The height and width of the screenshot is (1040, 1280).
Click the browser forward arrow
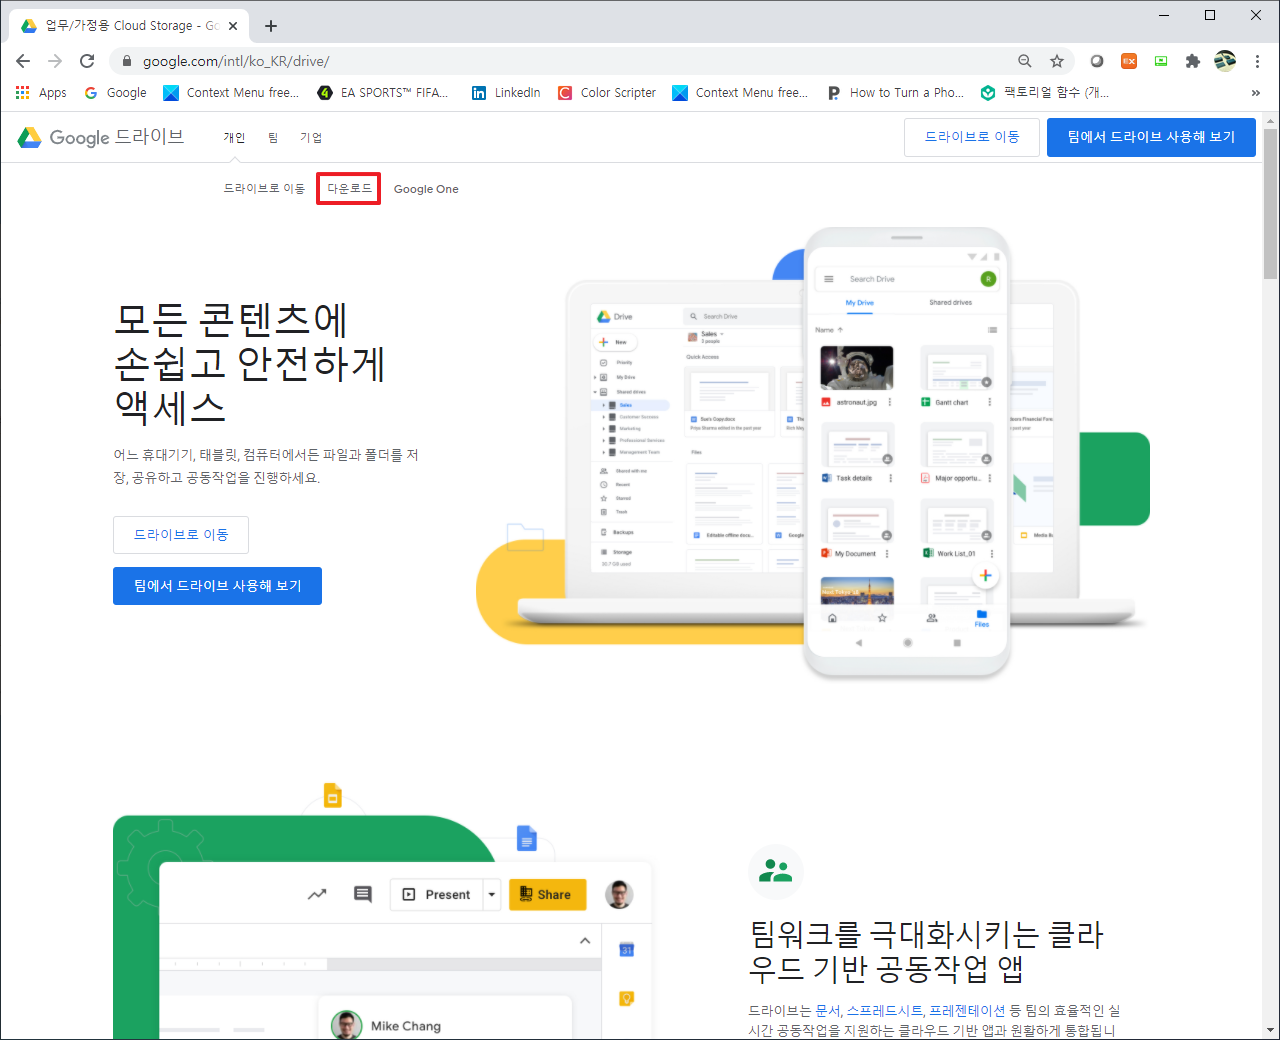(55, 61)
